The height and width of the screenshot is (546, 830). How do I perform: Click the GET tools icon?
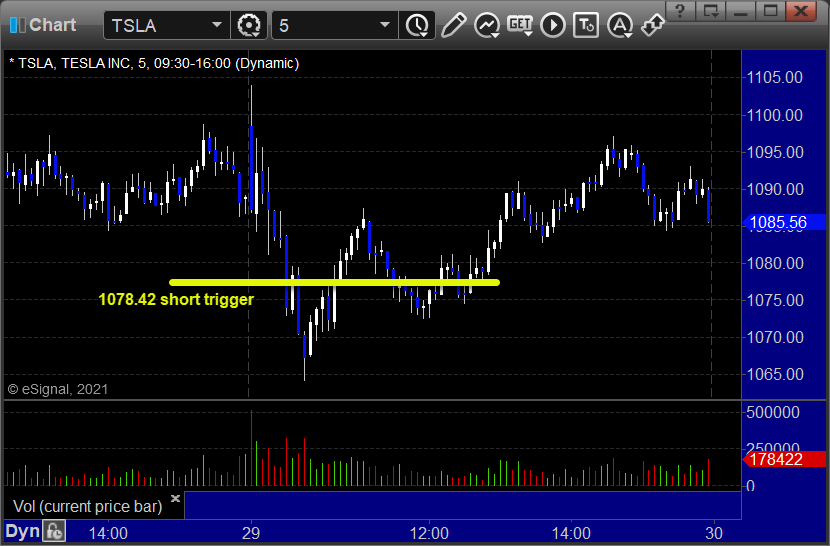coord(520,25)
